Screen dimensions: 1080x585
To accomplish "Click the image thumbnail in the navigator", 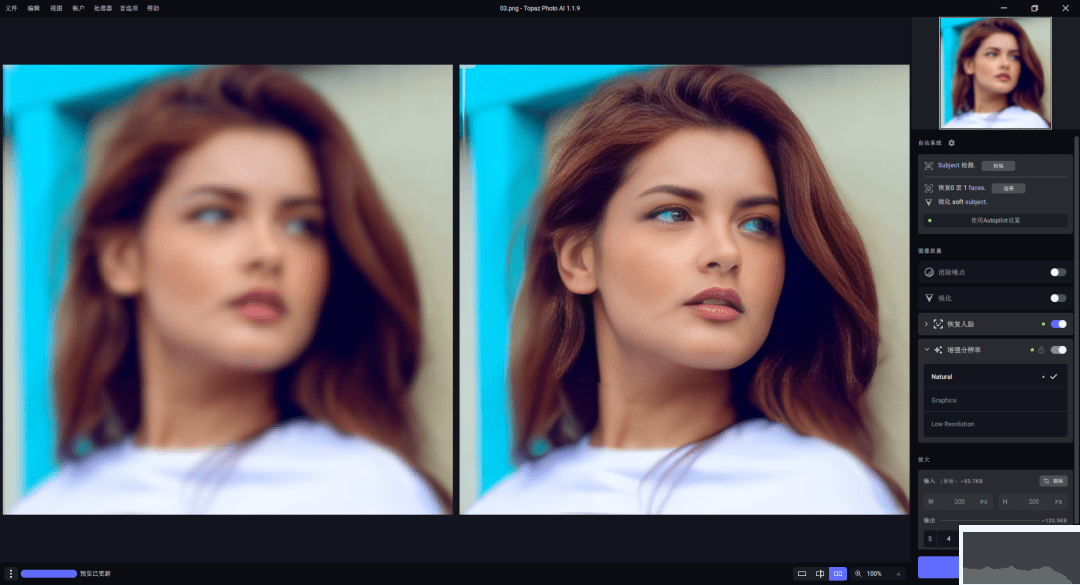I will (995, 73).
